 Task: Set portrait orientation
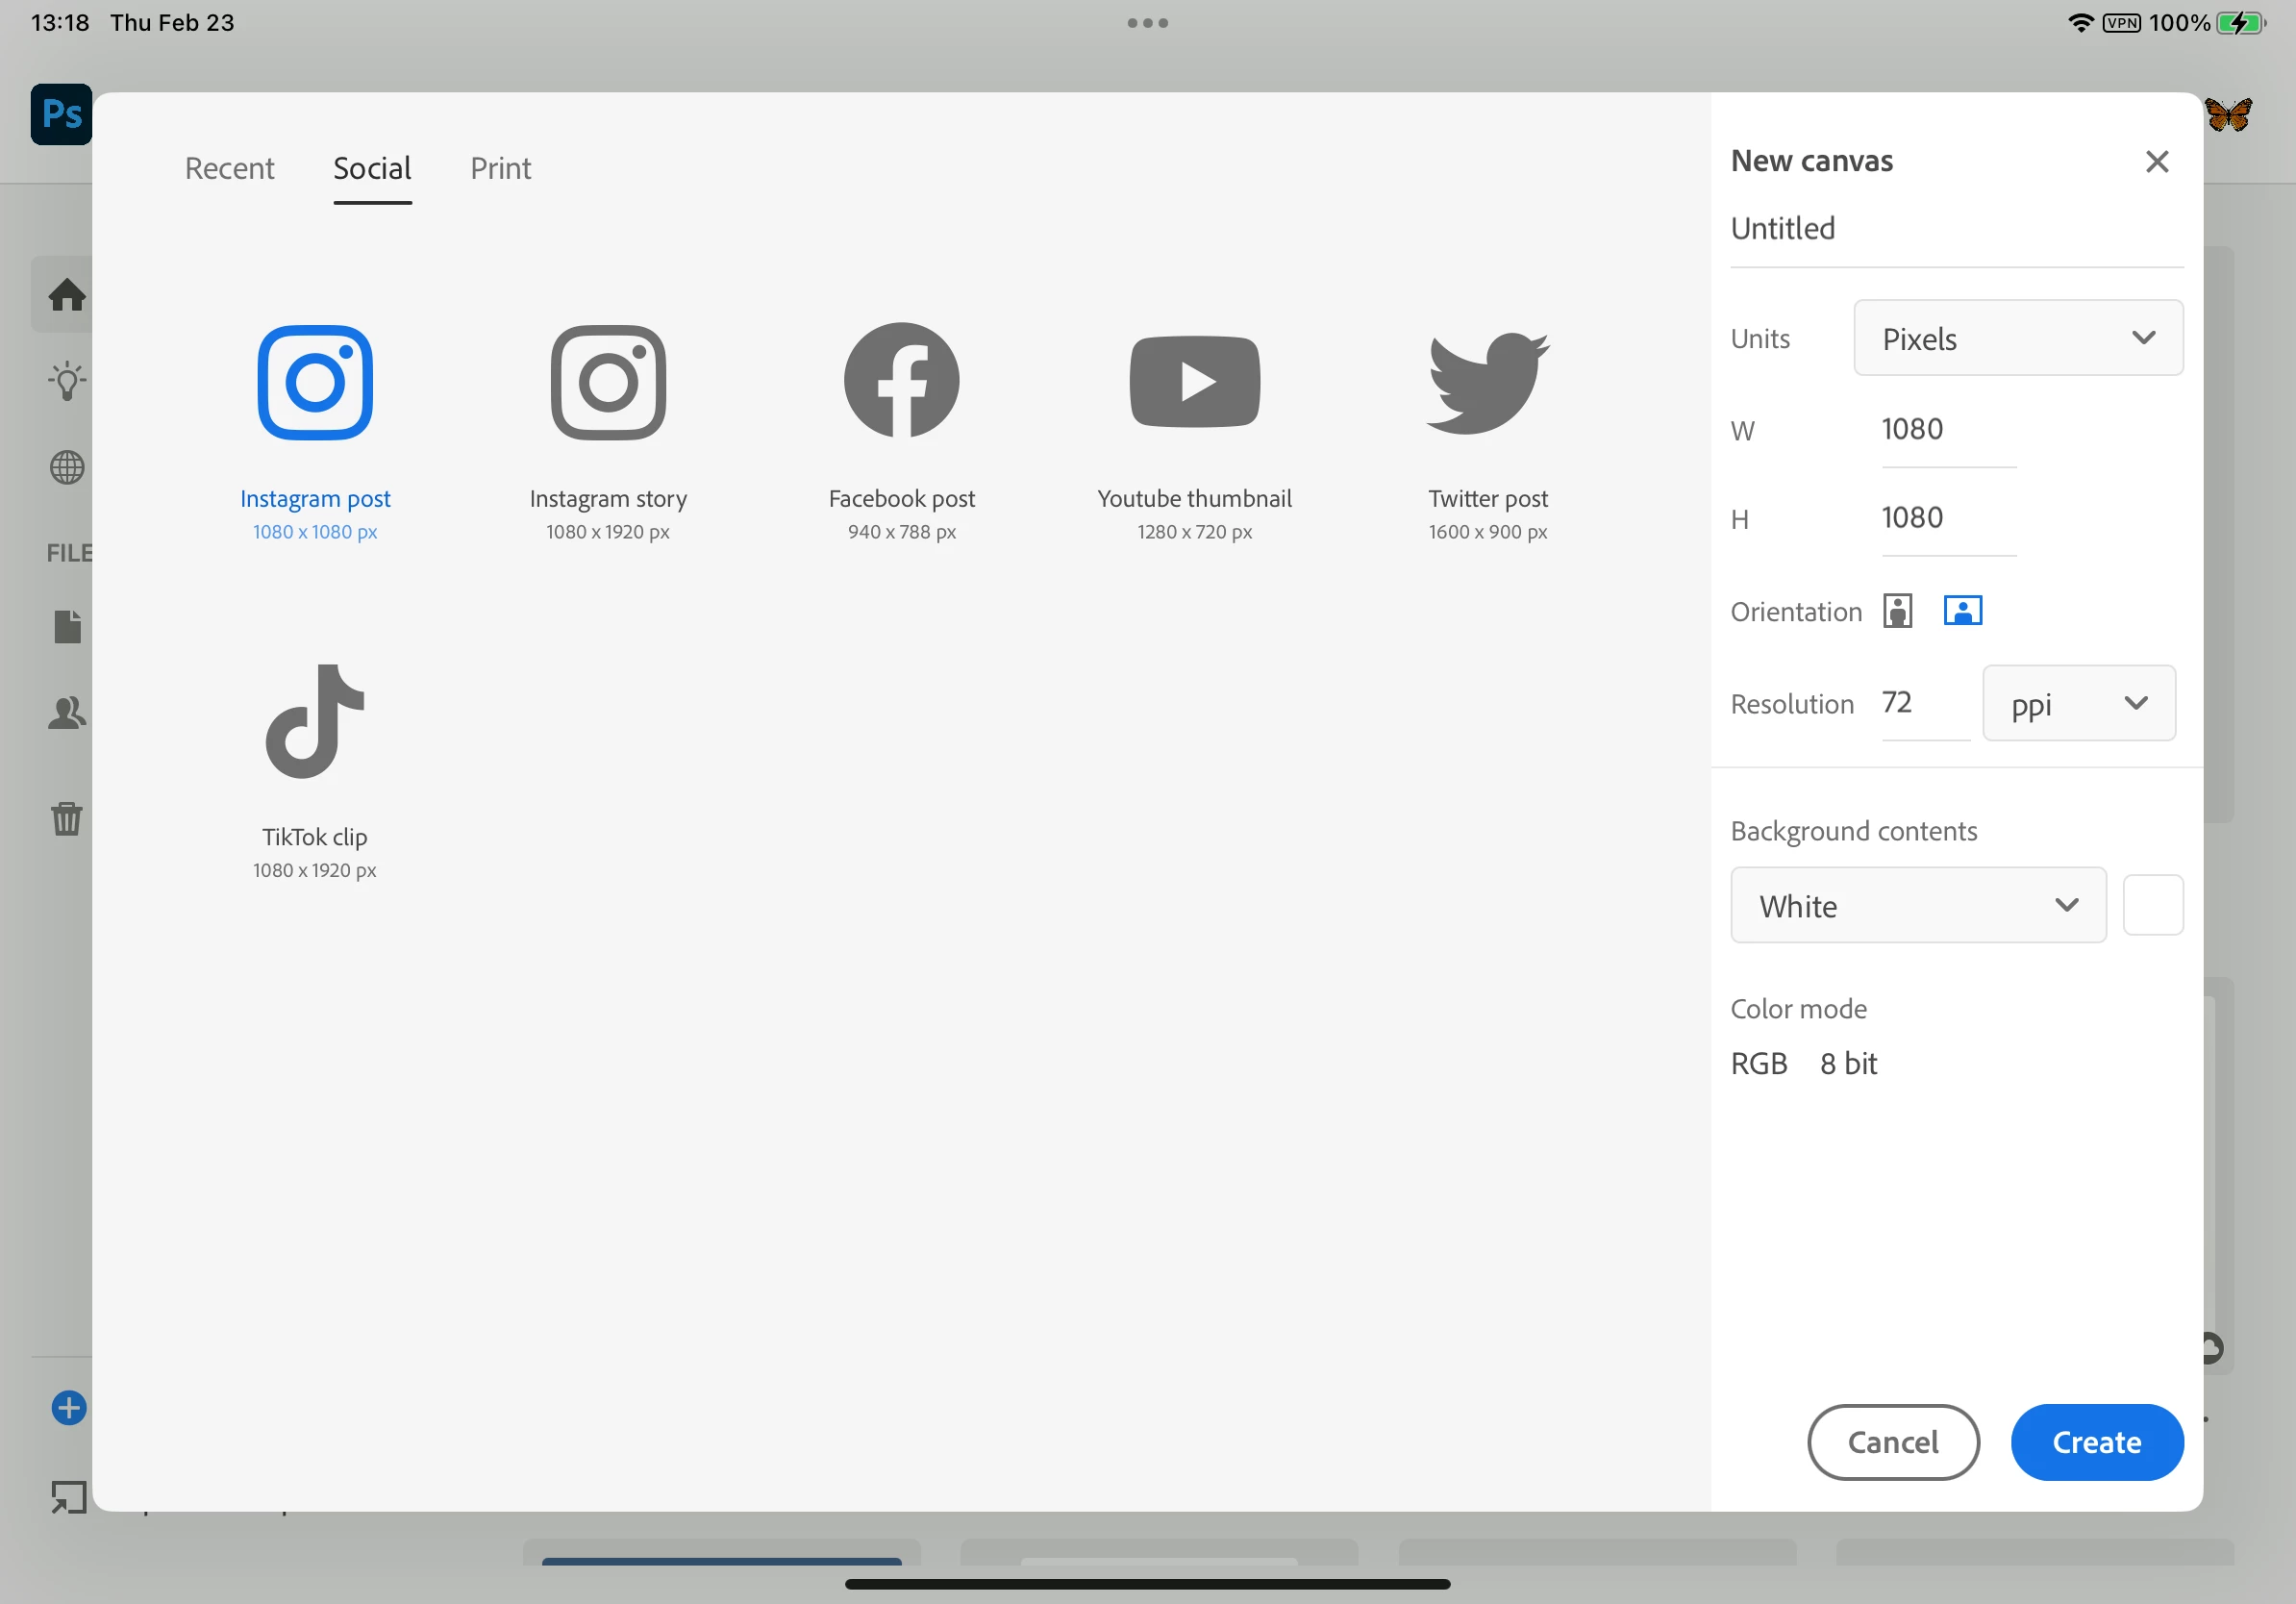tap(1897, 611)
